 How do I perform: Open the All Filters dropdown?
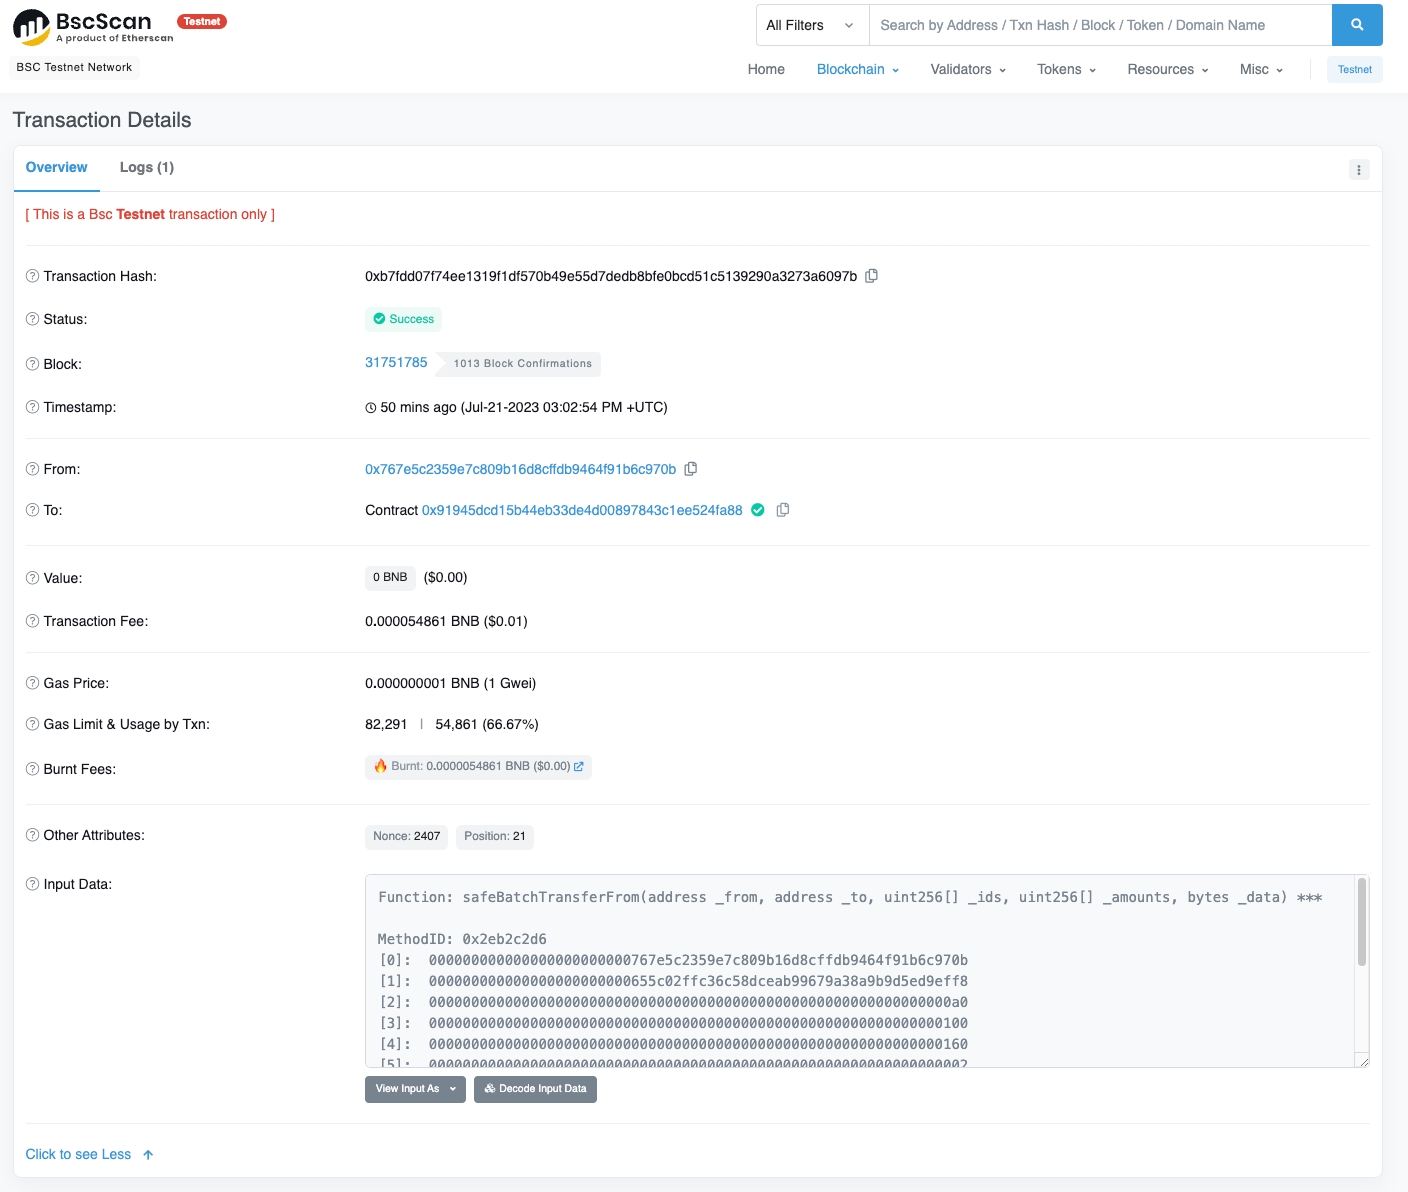811,25
